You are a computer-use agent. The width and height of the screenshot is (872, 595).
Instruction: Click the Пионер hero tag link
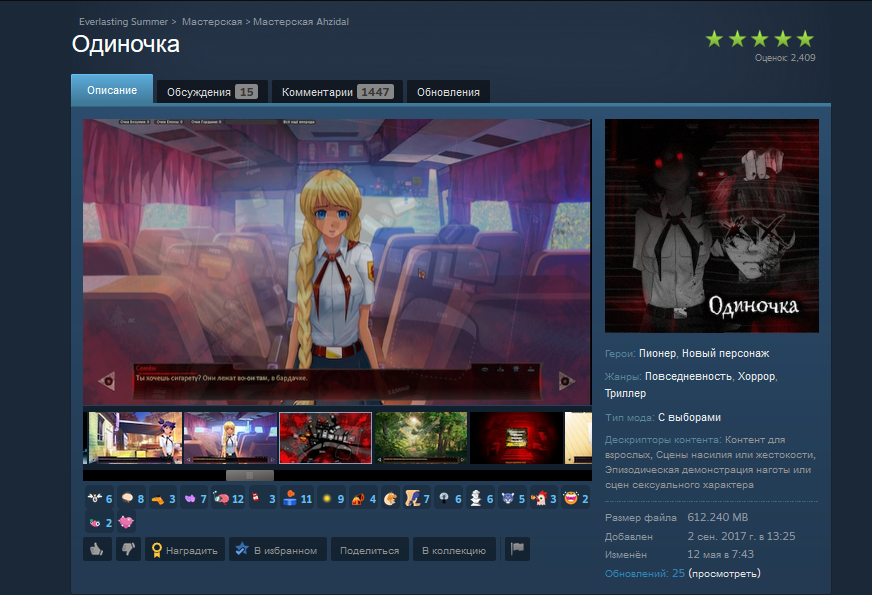[657, 353]
